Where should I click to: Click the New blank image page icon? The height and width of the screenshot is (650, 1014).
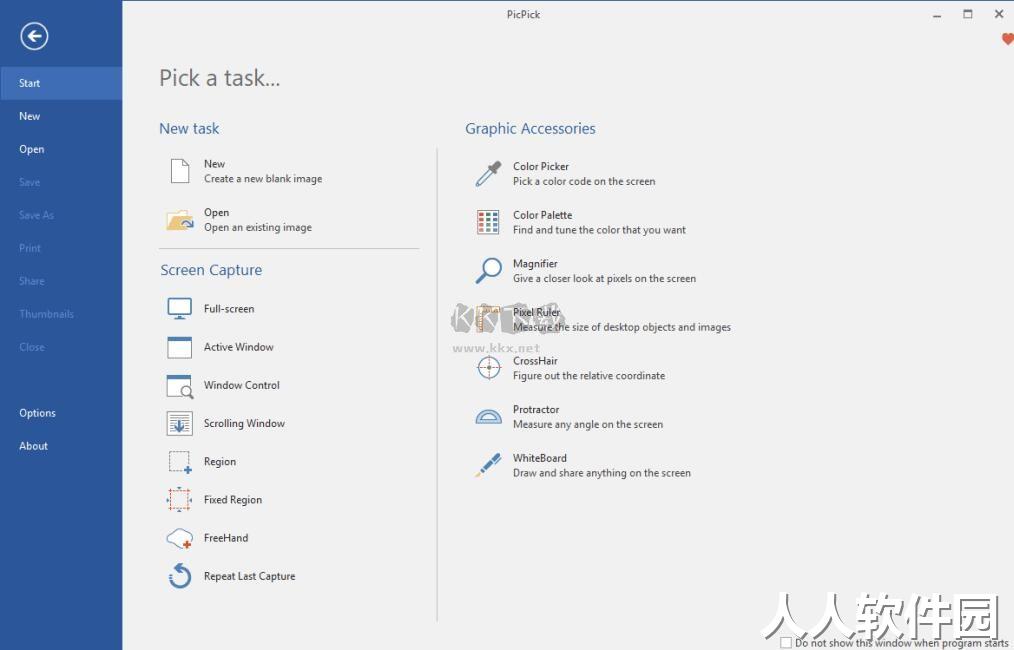click(x=180, y=171)
